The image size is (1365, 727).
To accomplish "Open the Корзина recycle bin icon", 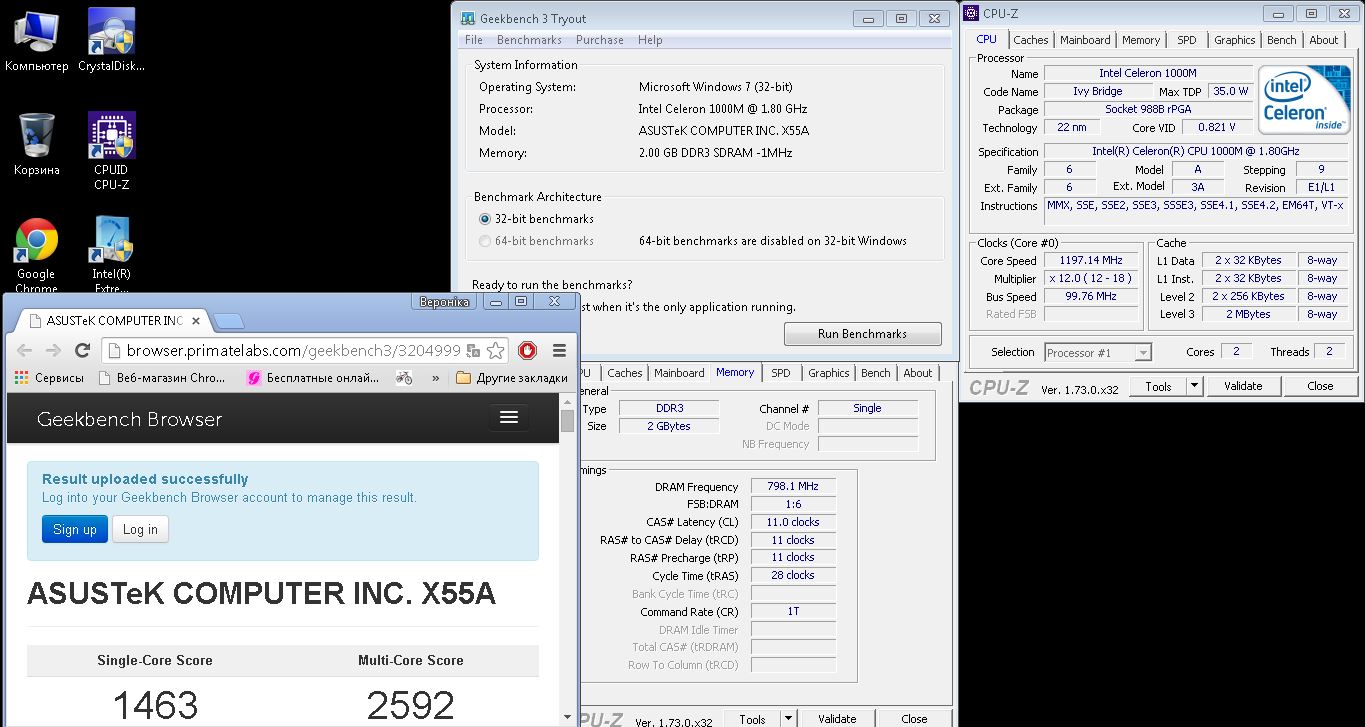I will [36, 144].
